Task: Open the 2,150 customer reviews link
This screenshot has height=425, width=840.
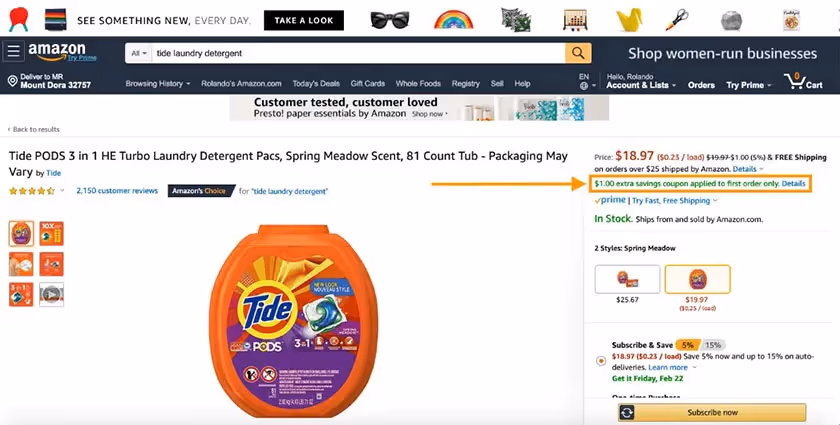Action: [x=117, y=190]
